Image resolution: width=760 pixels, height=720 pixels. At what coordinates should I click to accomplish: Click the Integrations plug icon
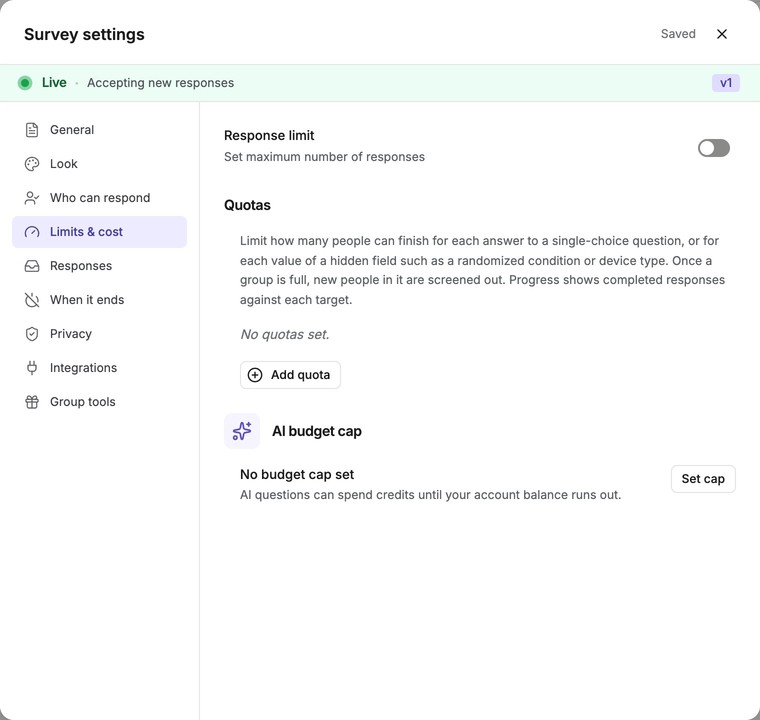click(x=32, y=368)
